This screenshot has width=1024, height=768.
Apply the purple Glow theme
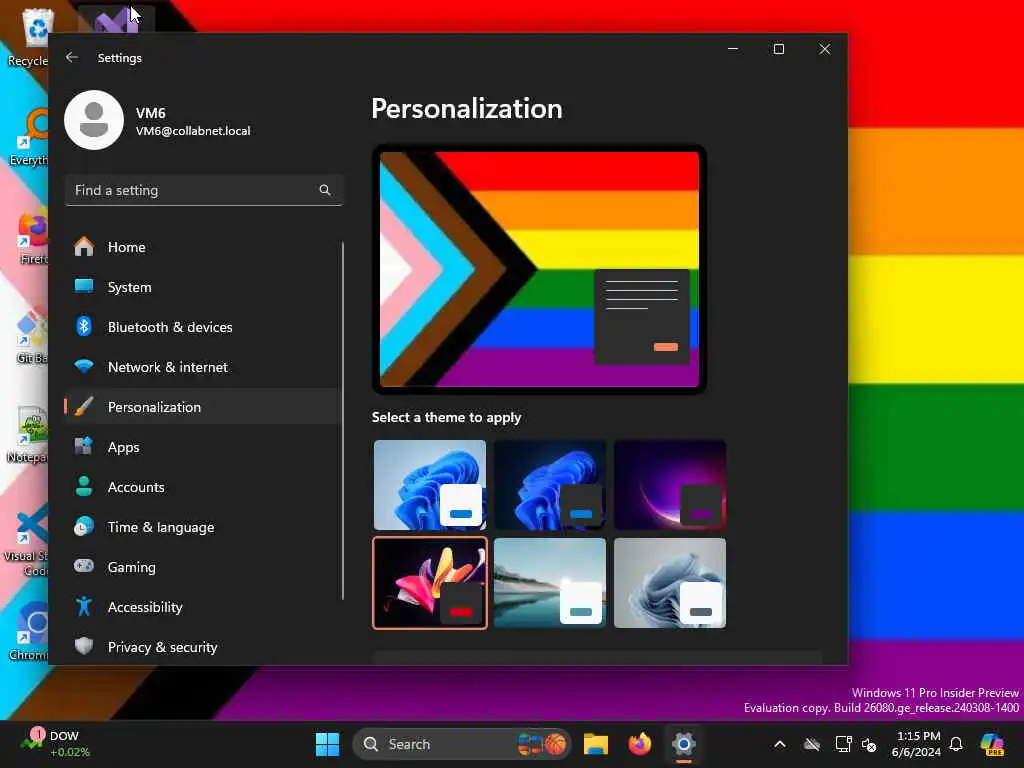(670, 485)
